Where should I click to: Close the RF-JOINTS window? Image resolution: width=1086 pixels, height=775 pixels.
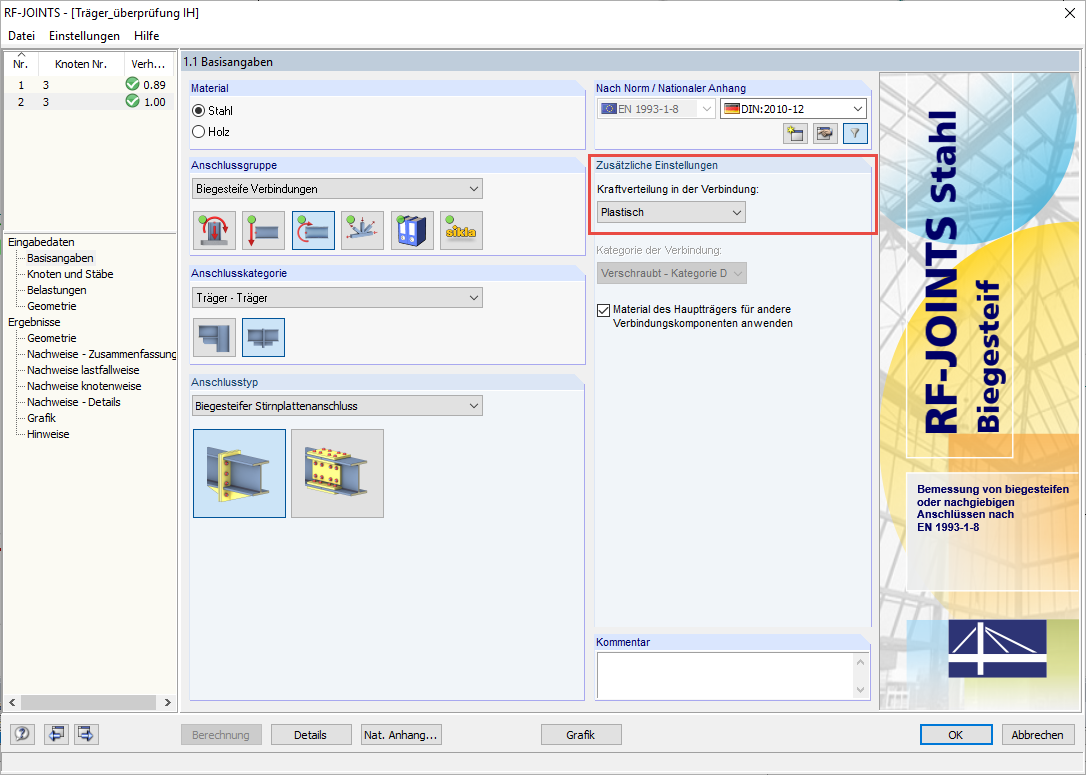click(x=1070, y=13)
